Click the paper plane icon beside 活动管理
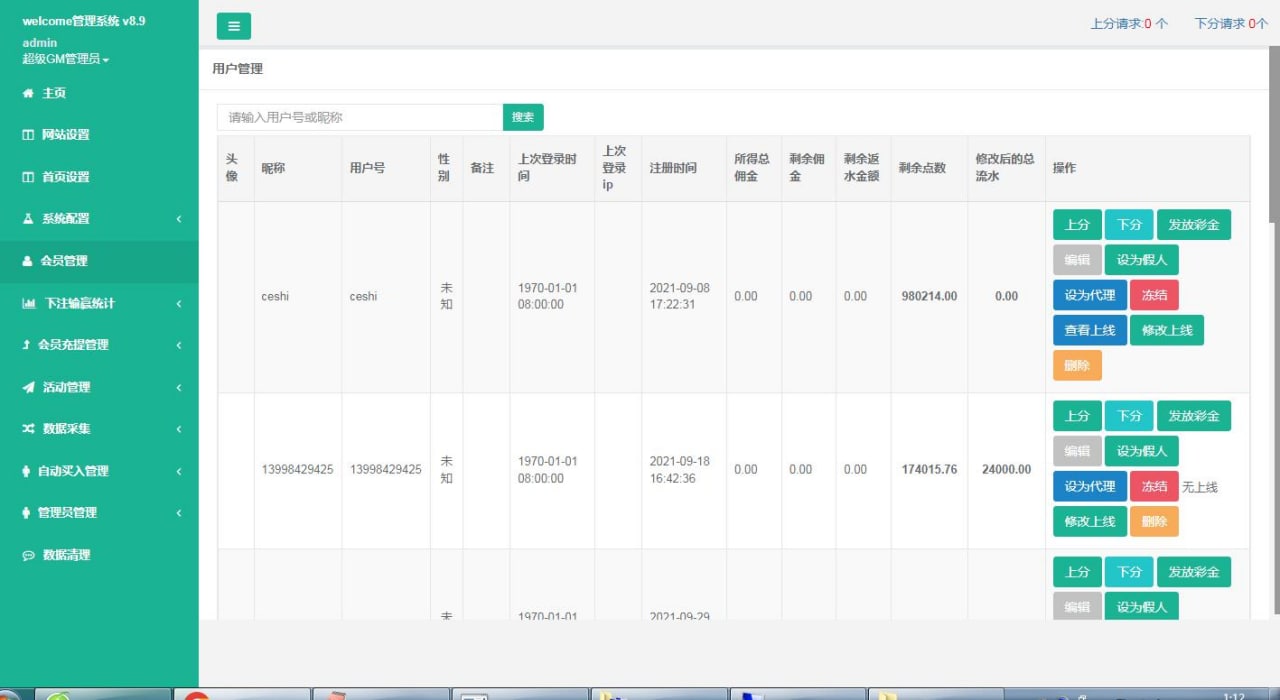Screen dimensions: 1280x700 (x=28, y=387)
